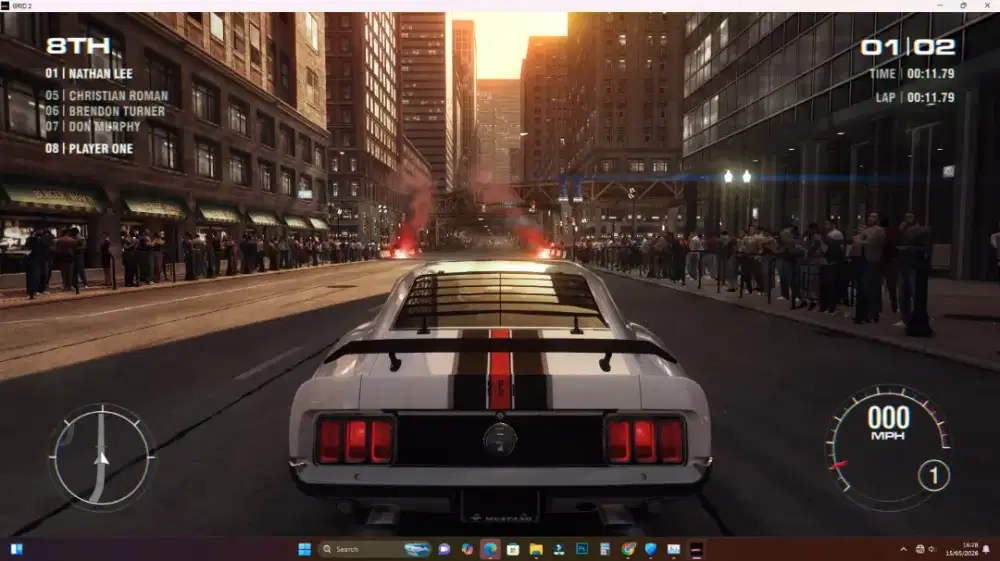This screenshot has width=1000, height=561.
Task: Open Windows Security shield icon
Action: 651,549
